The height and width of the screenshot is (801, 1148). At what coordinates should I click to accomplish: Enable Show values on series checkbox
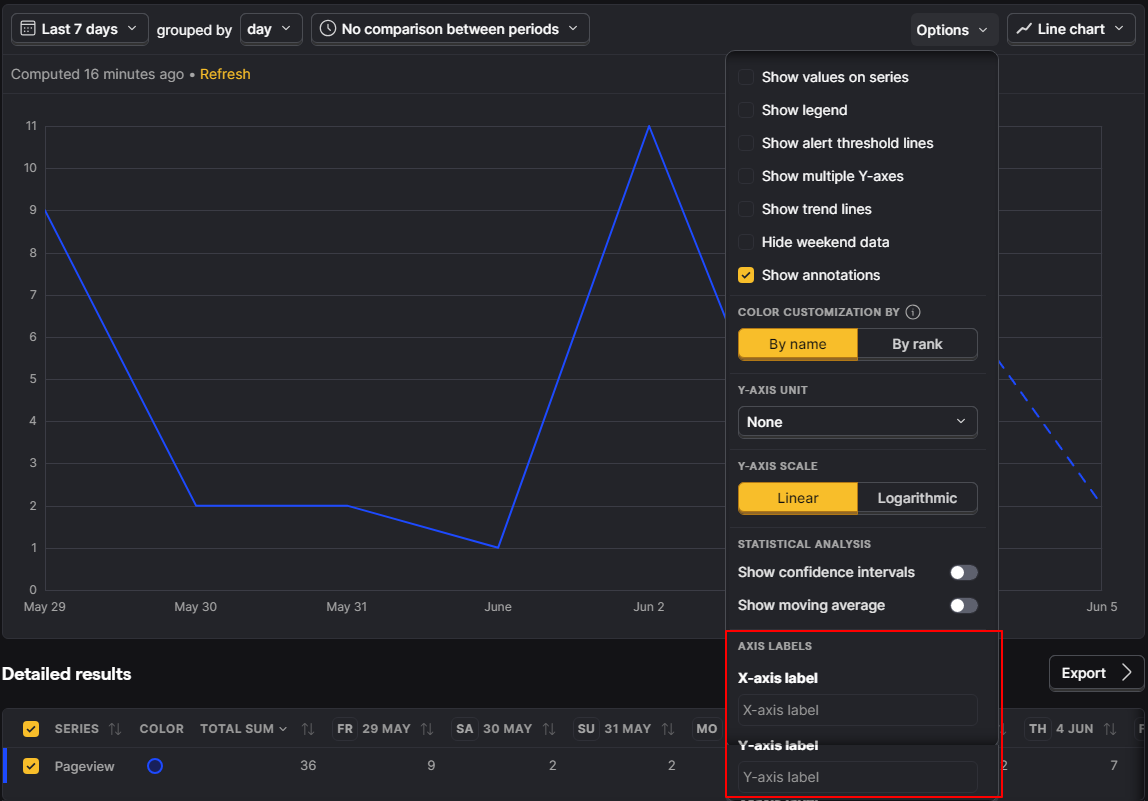746,77
